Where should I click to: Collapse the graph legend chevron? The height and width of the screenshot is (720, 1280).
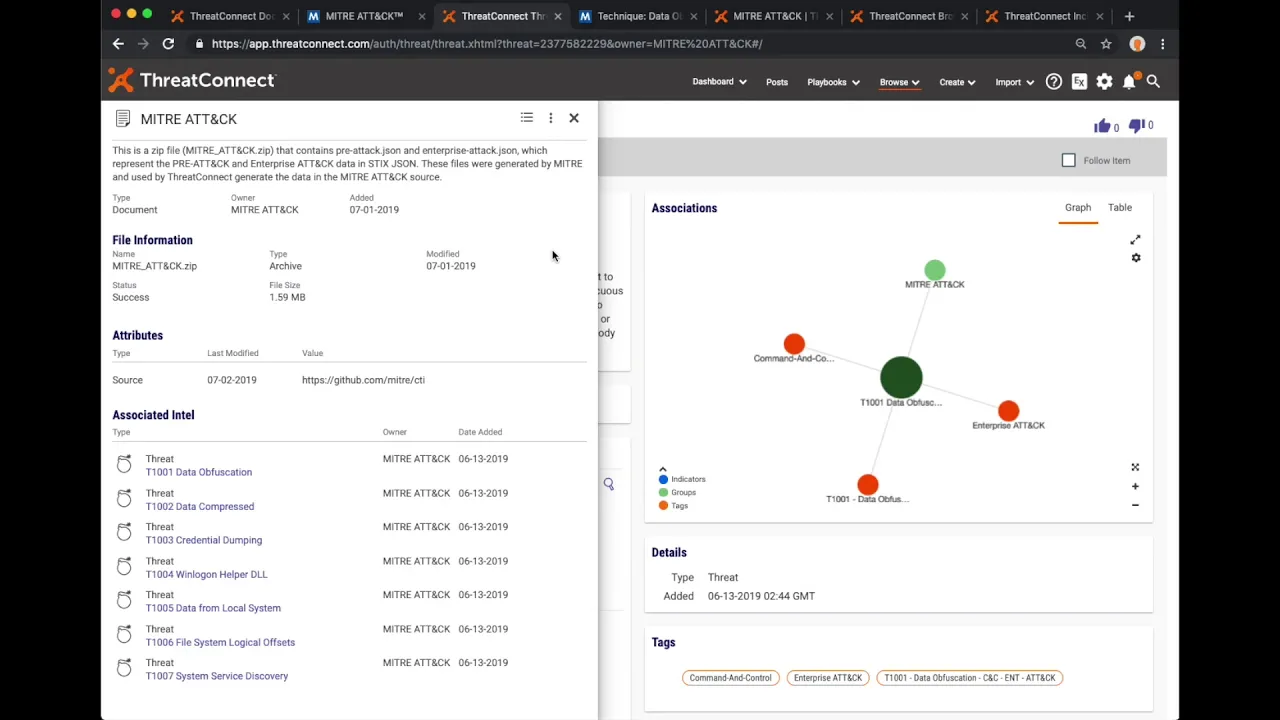point(662,469)
